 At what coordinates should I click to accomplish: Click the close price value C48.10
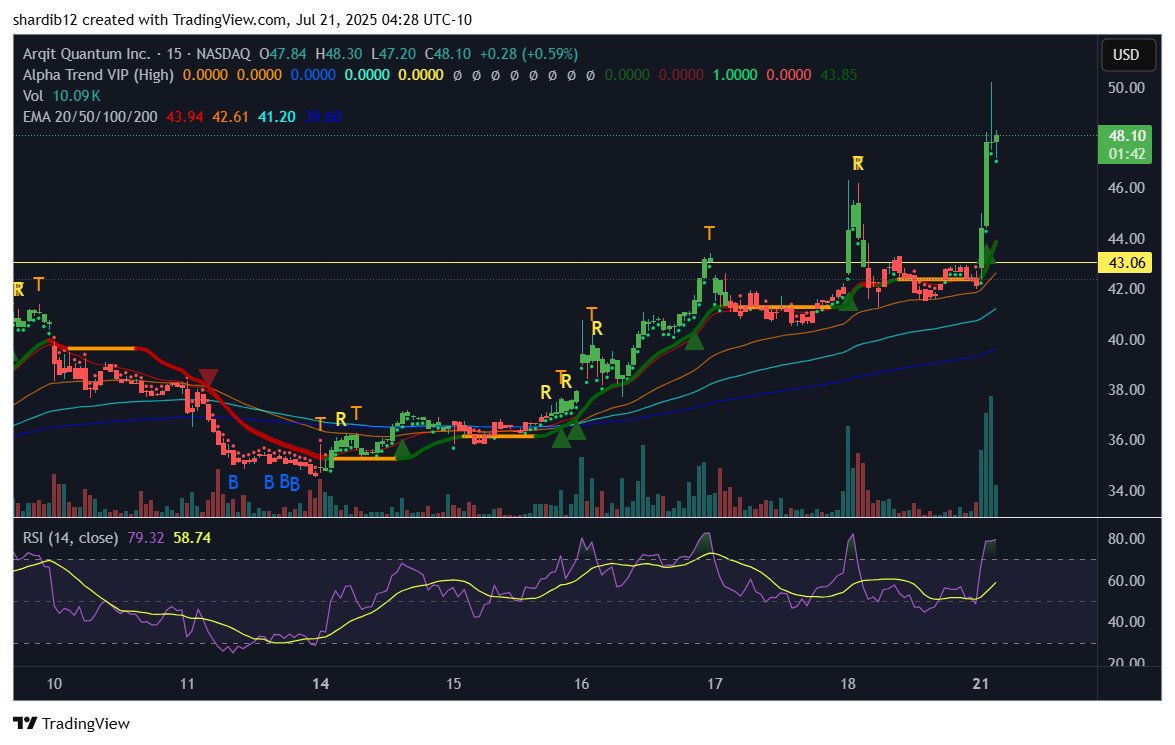tap(447, 54)
